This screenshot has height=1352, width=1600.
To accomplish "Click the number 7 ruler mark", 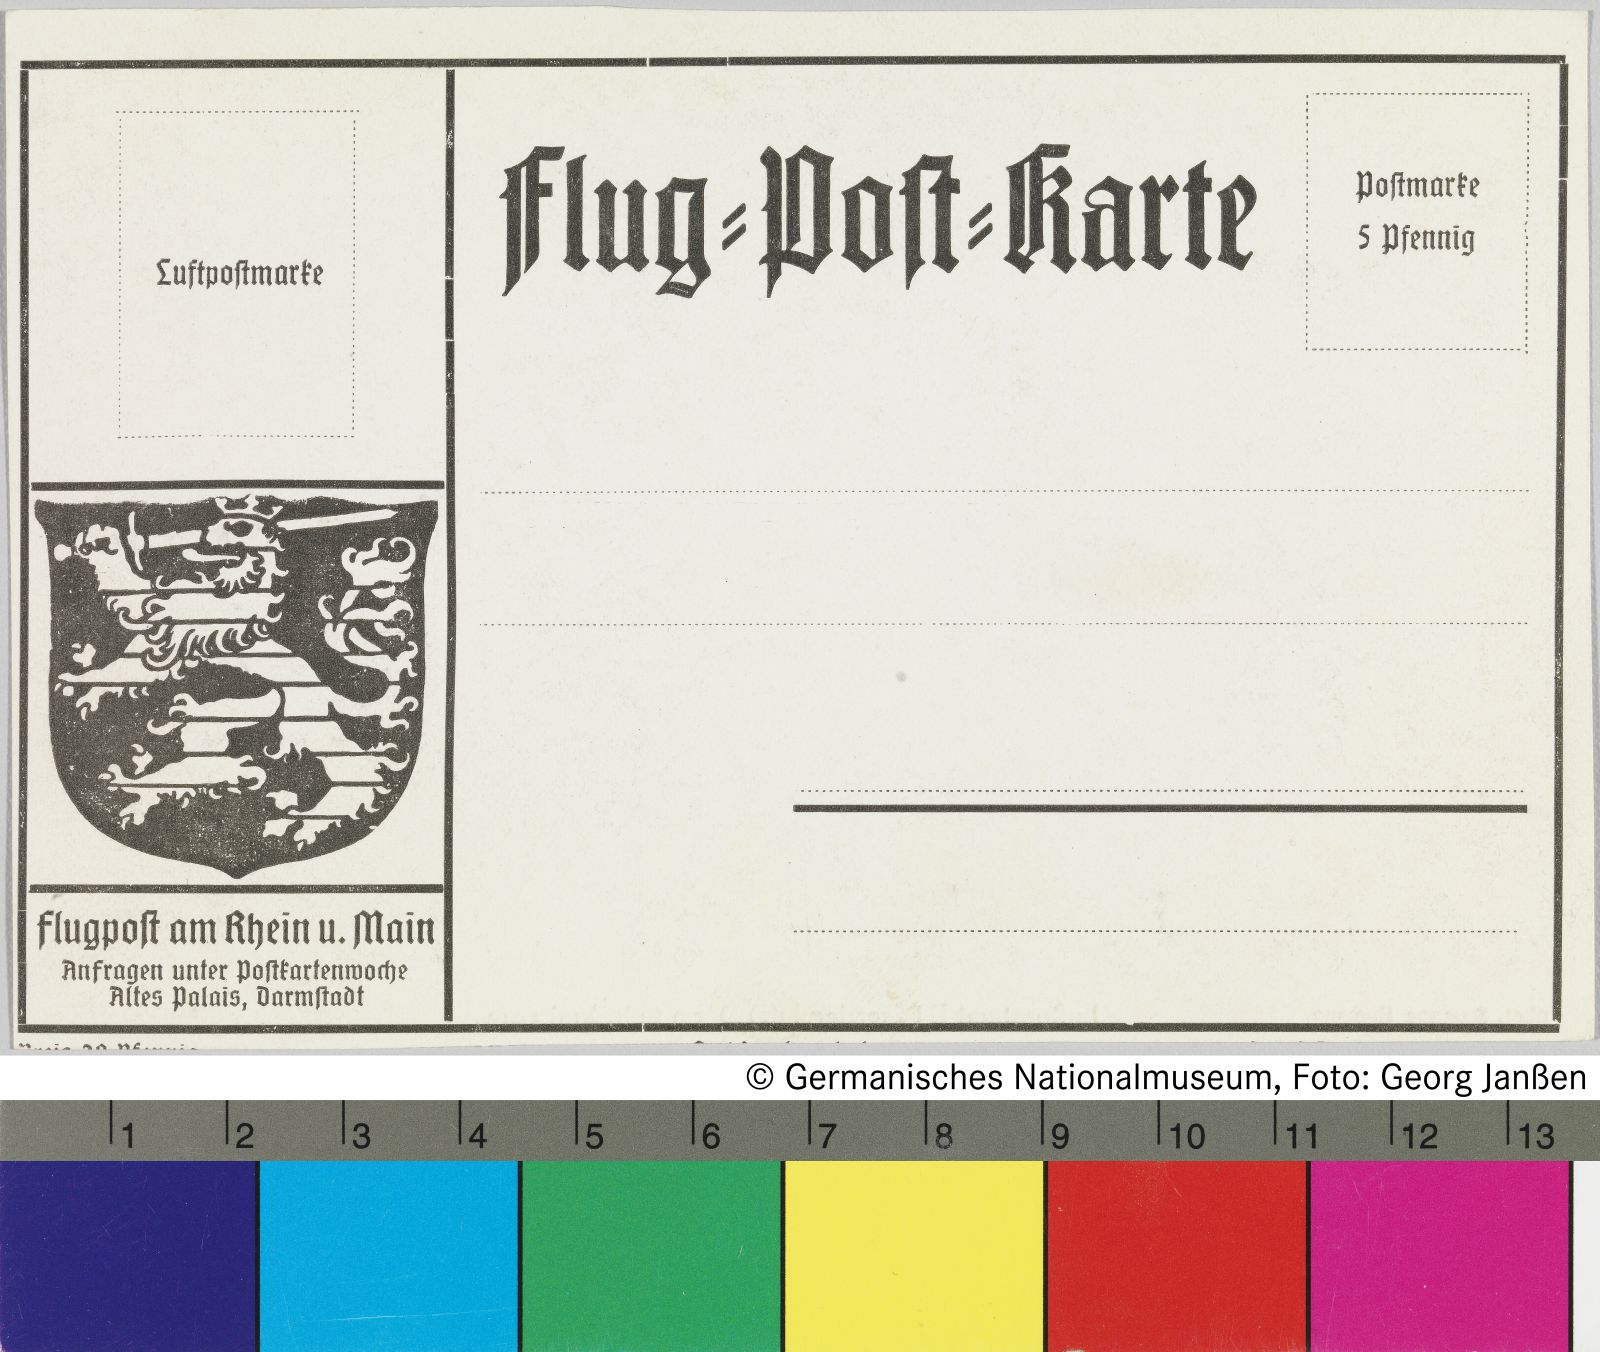I will pyautogui.click(x=824, y=1134).
